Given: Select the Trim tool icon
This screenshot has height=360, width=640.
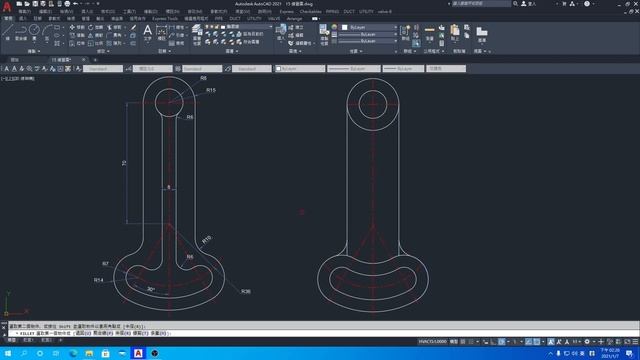Looking at the screenshot, I should 109,27.
